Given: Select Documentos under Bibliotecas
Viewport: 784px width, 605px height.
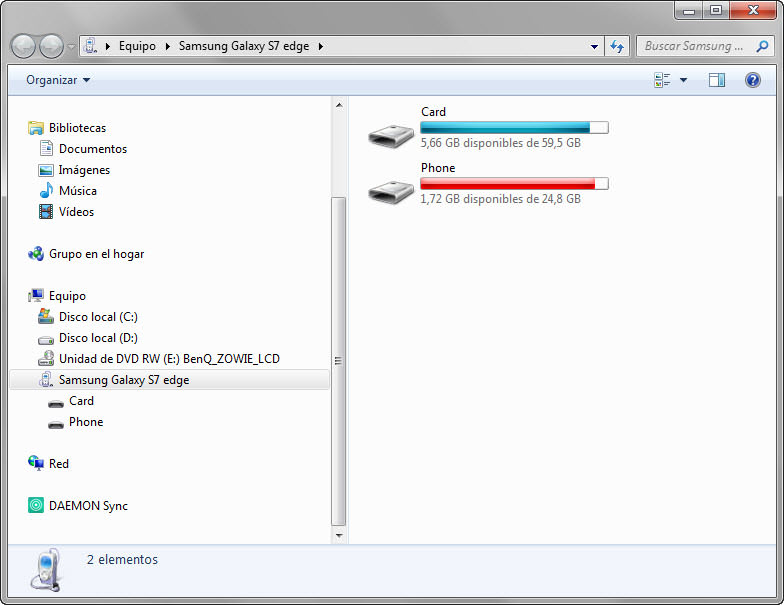Looking at the screenshot, I should (92, 149).
